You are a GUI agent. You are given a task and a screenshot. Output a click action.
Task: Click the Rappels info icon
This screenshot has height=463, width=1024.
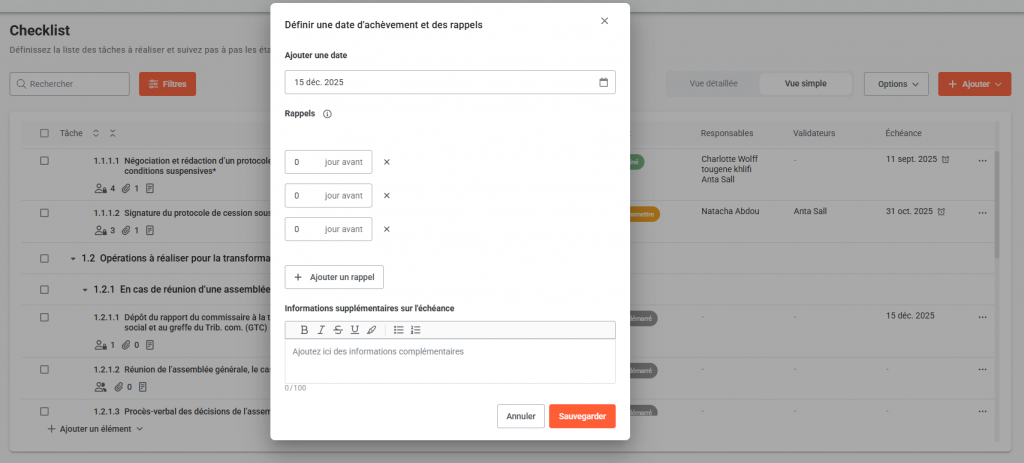pyautogui.click(x=327, y=114)
